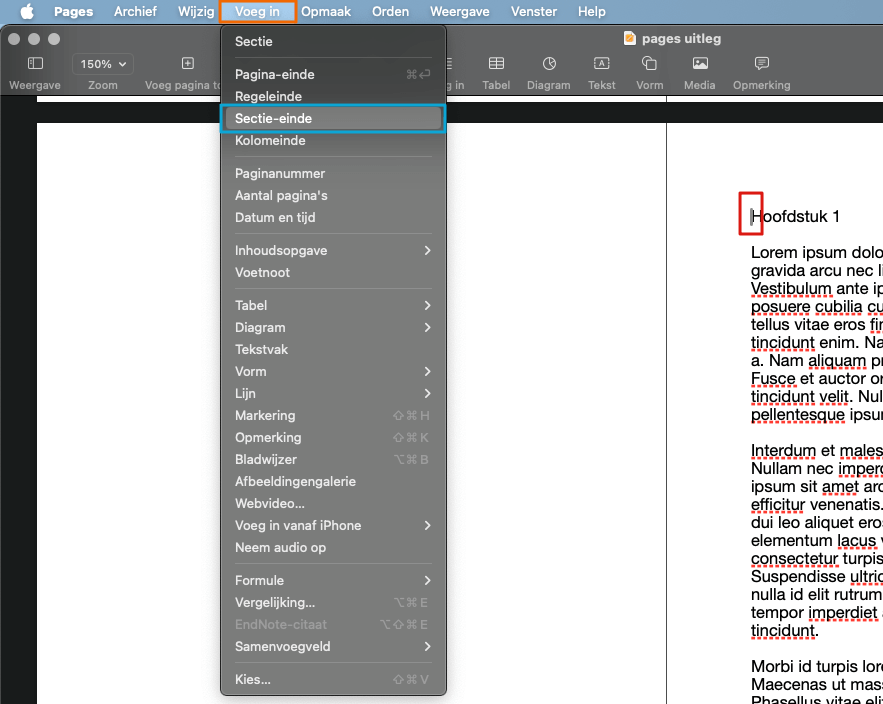
Task: Select Kies… at menu bottom
Action: (333, 680)
